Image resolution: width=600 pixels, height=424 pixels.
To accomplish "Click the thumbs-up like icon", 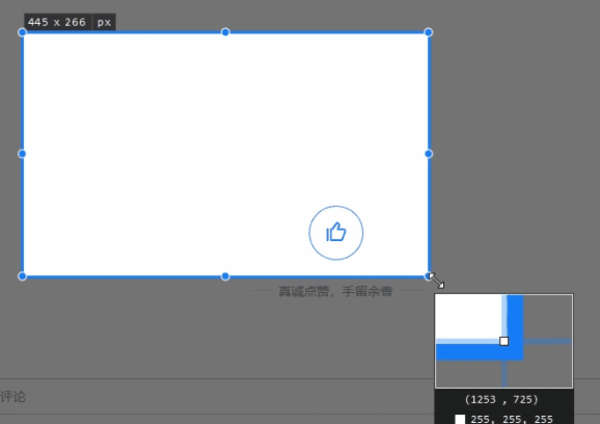I will (336, 233).
